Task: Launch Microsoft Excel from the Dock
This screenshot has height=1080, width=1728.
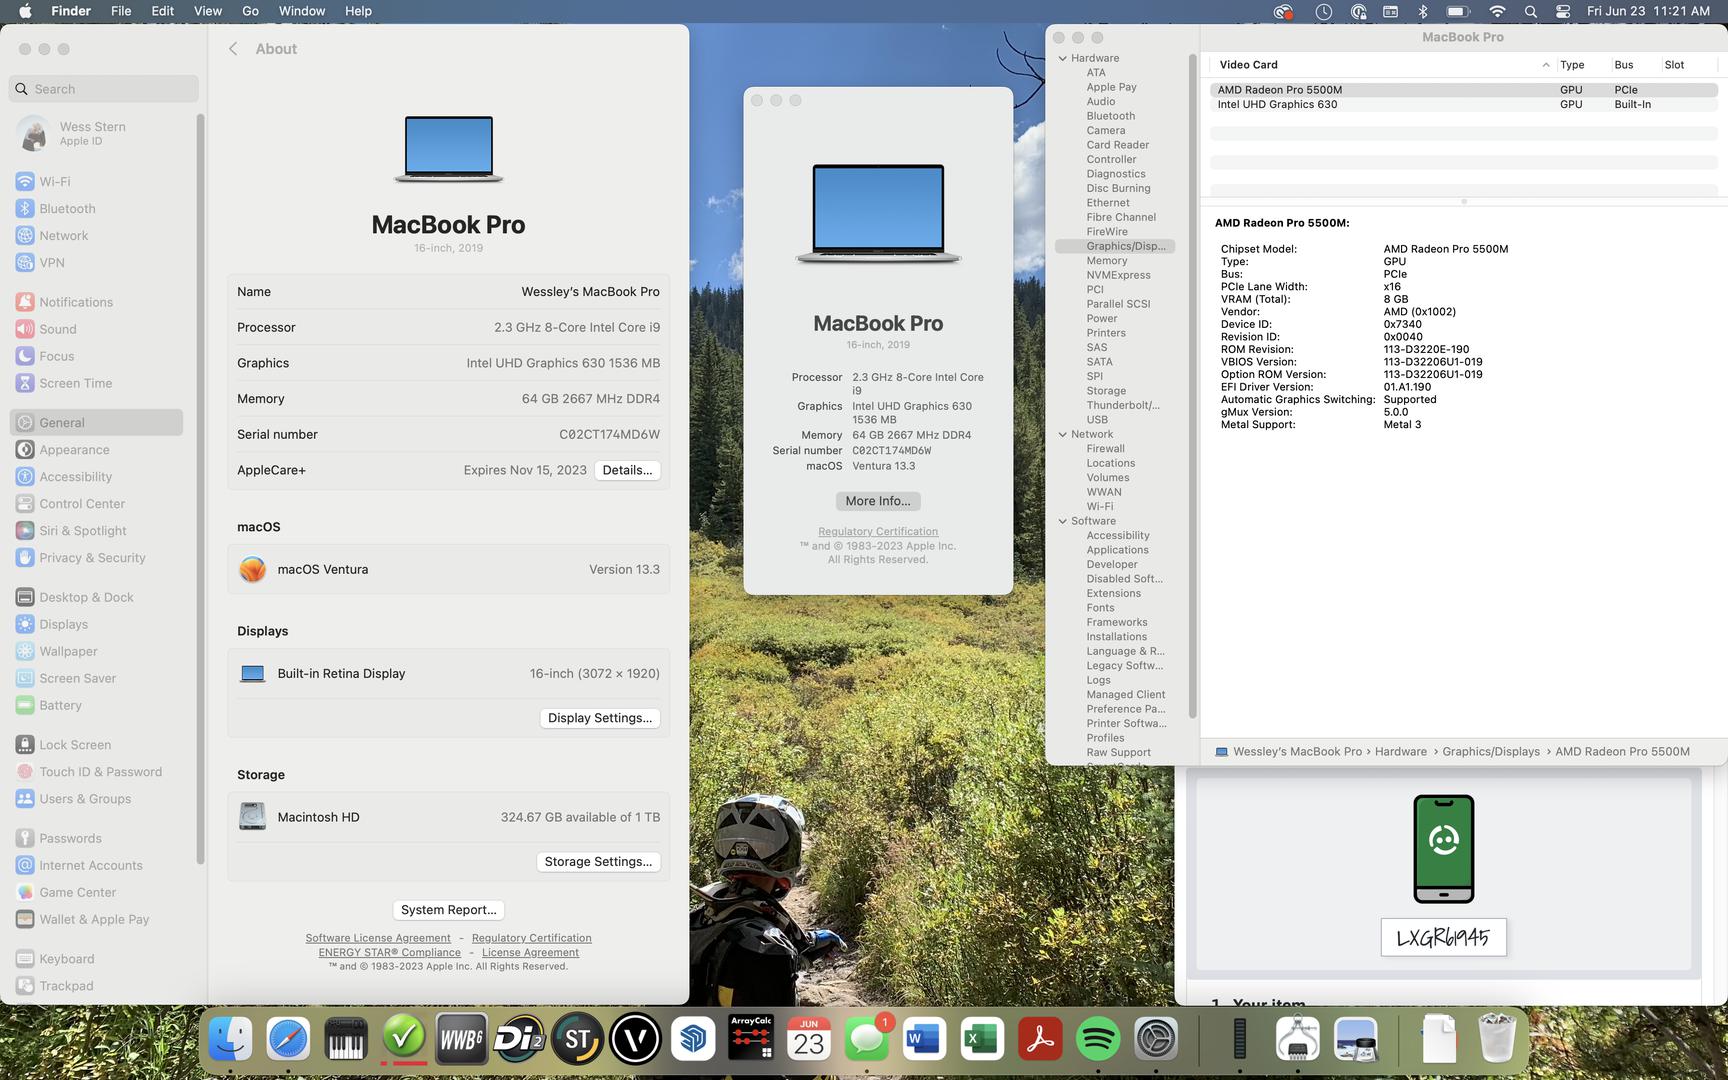Action: click(982, 1039)
